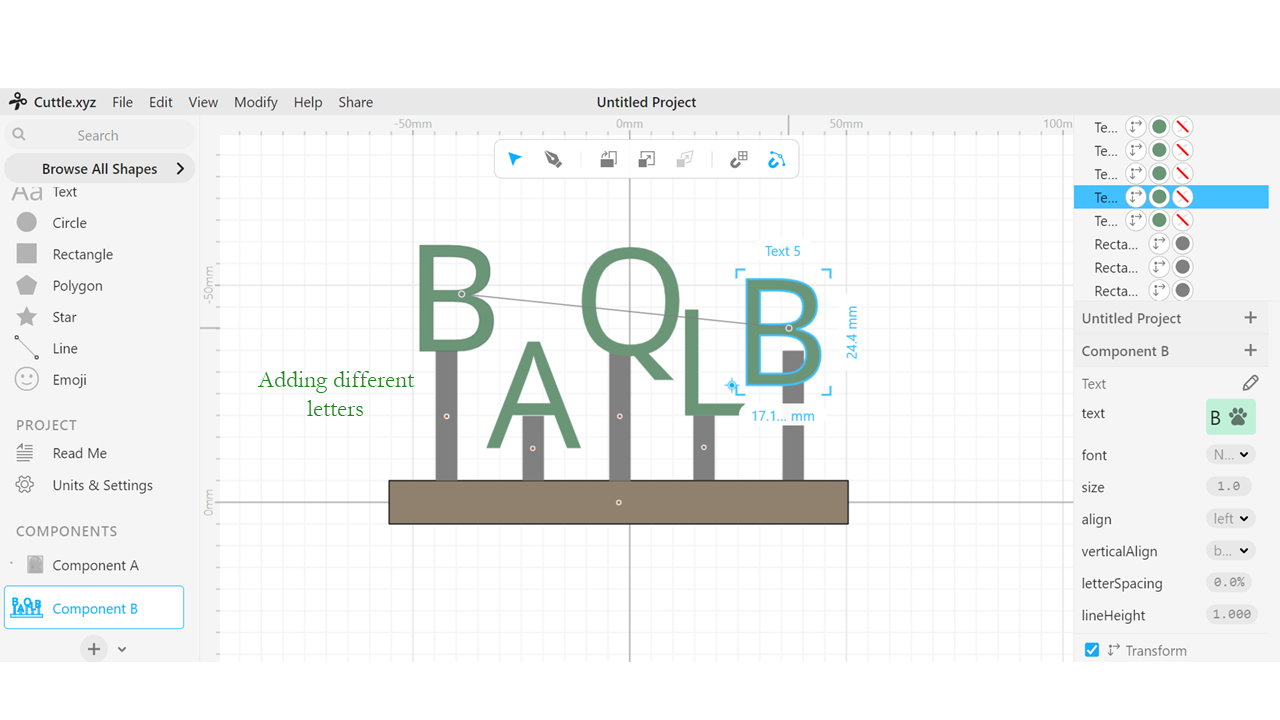Viewport: 1280px width, 720px height.
Task: Open the Share menu
Action: [x=355, y=102]
